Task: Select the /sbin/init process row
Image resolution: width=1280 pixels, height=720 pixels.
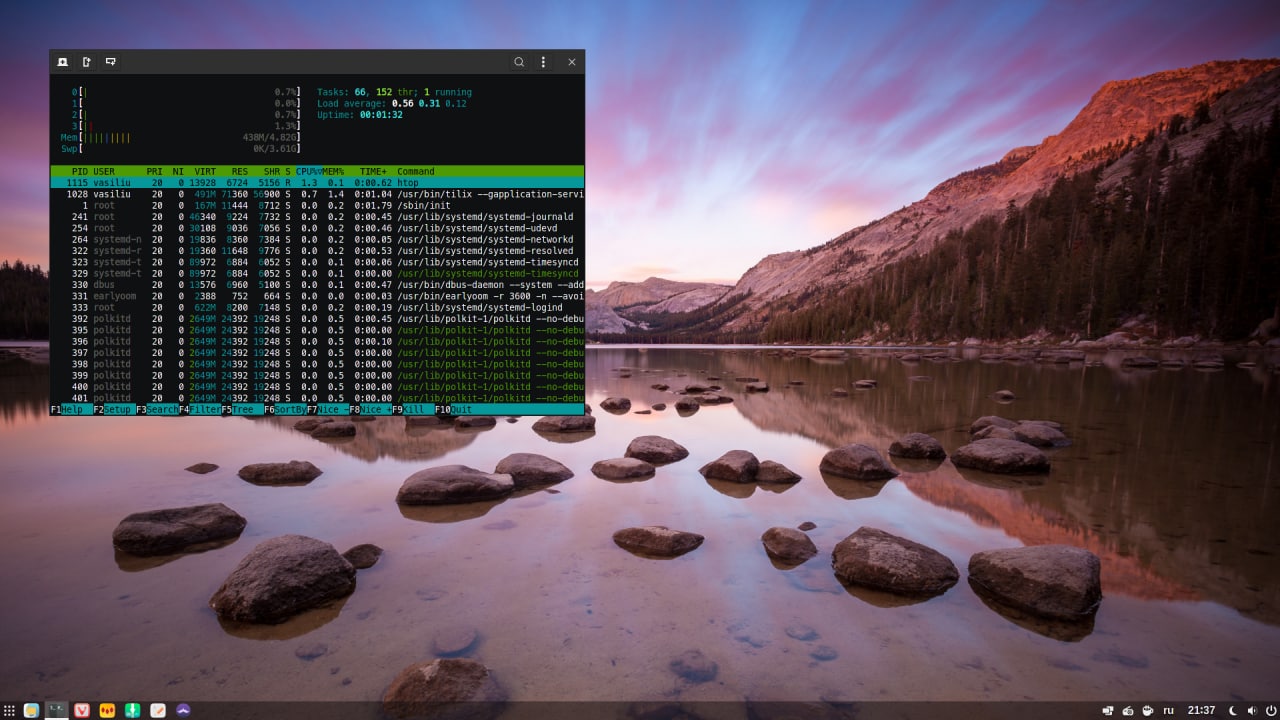Action: (x=317, y=205)
